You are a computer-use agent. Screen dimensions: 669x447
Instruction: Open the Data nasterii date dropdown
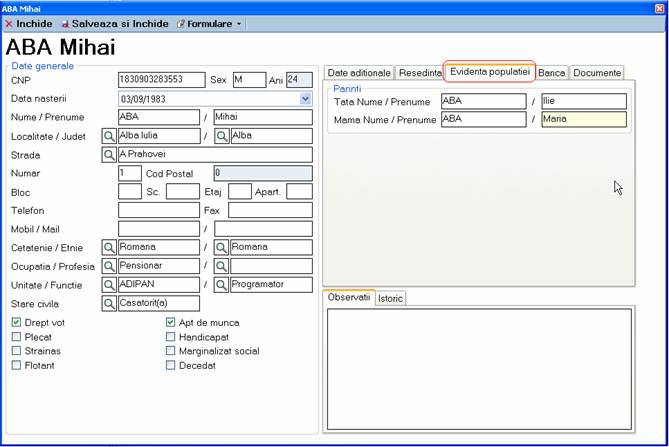pyautogui.click(x=305, y=99)
